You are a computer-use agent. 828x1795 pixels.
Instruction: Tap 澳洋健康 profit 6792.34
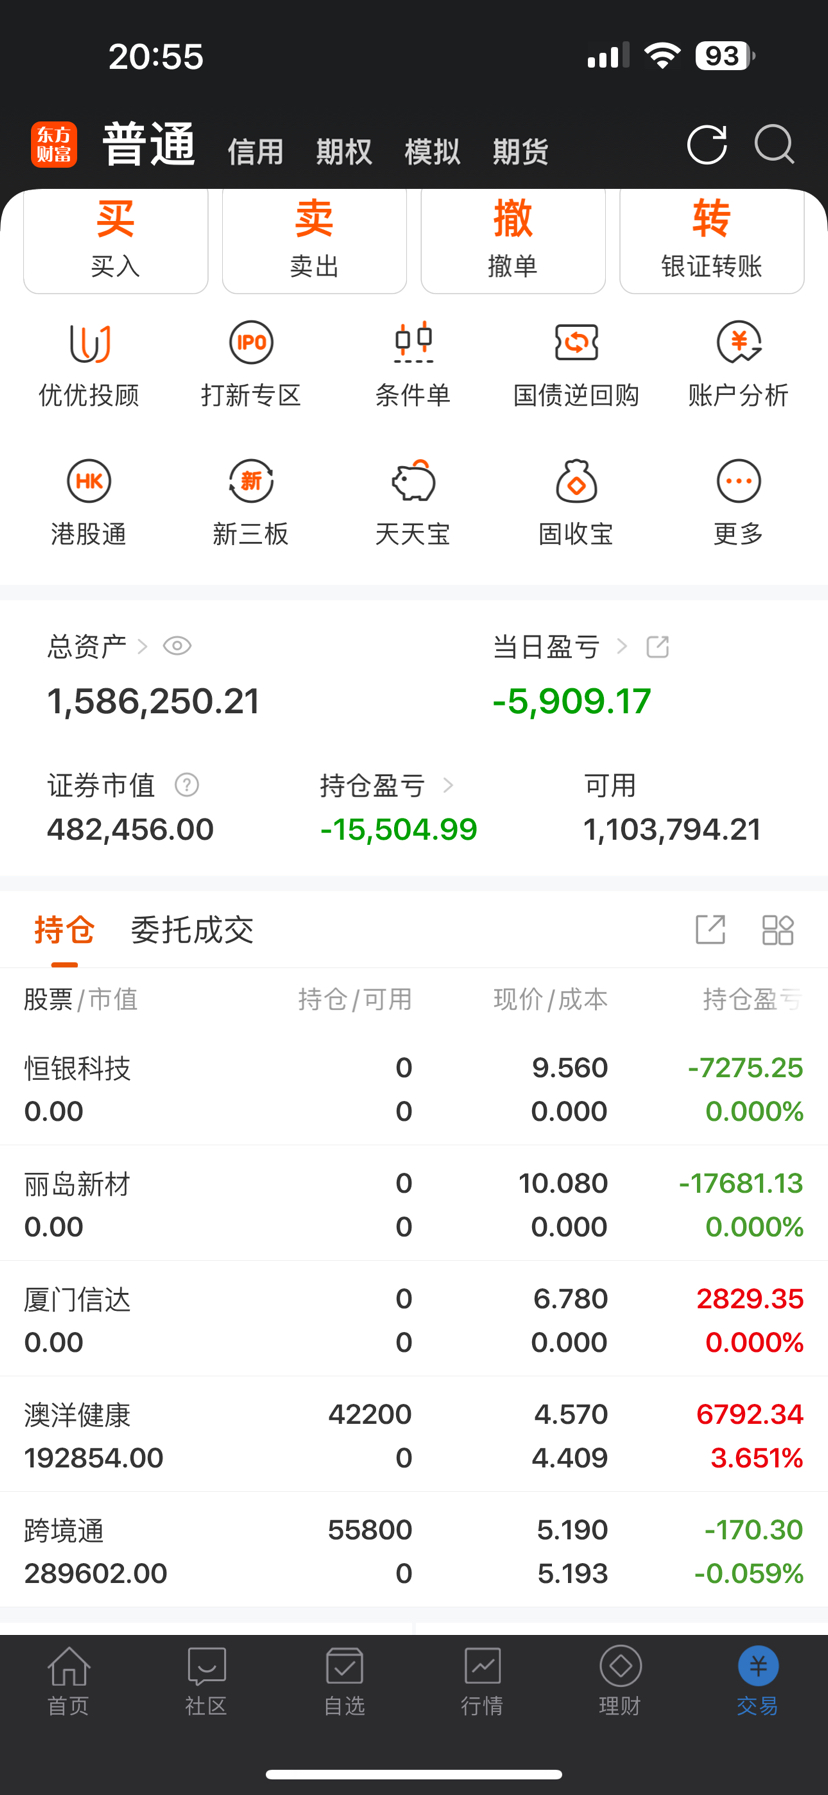750,1414
